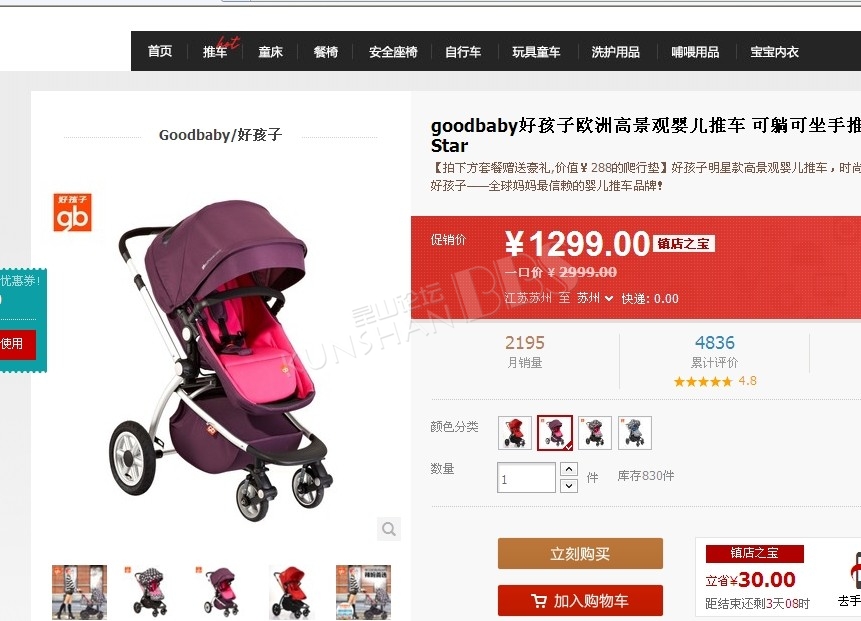Open the 安全座椅 navigation menu item

click(393, 52)
